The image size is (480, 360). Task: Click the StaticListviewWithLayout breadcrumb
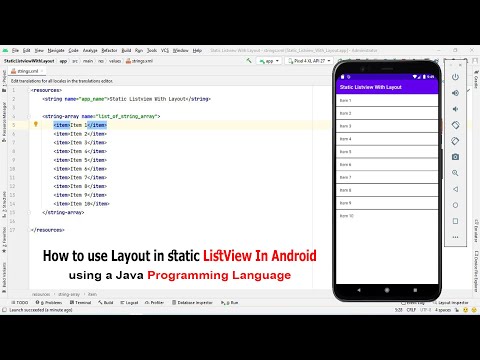tap(29, 61)
